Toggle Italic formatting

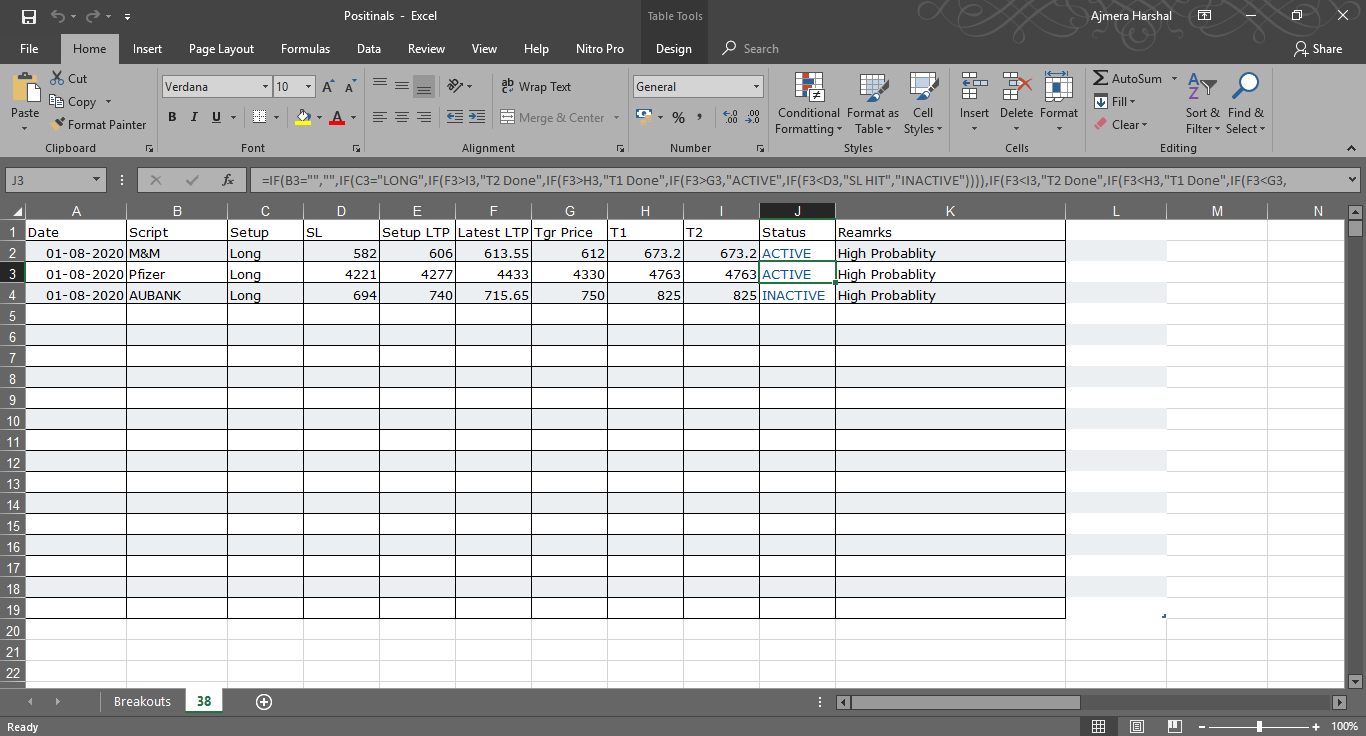click(194, 117)
